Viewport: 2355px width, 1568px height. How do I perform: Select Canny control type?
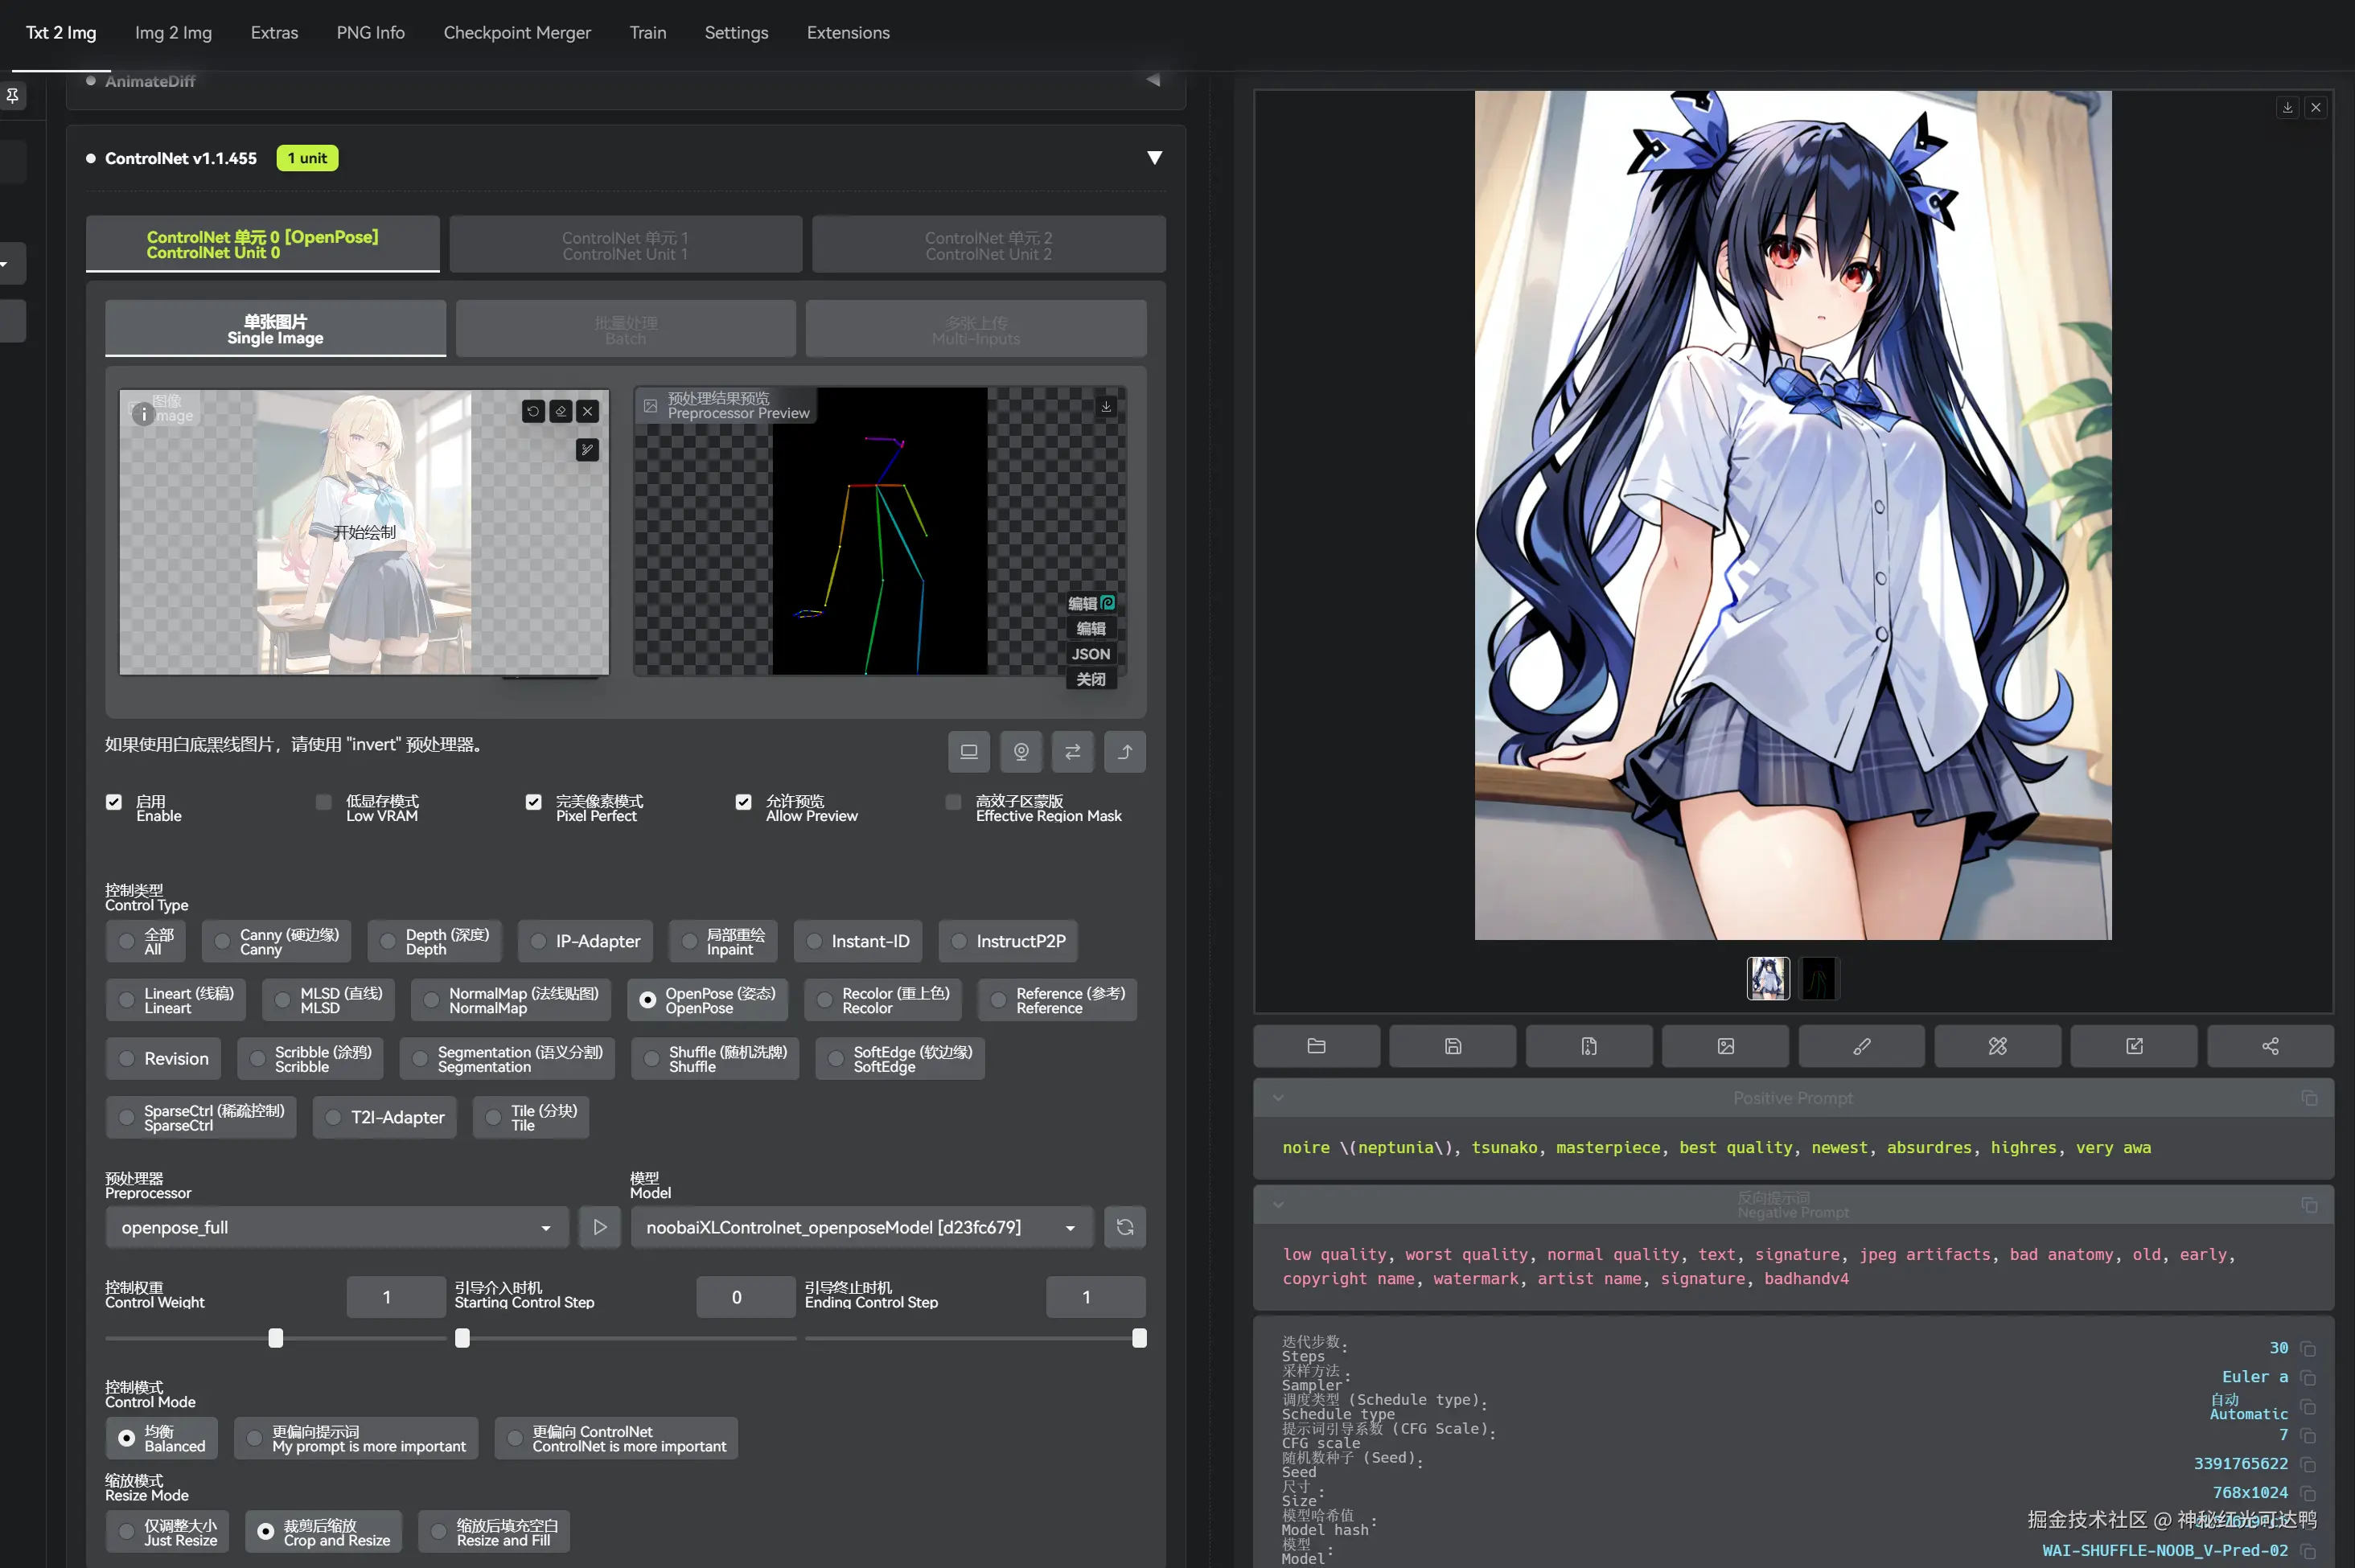coord(277,941)
